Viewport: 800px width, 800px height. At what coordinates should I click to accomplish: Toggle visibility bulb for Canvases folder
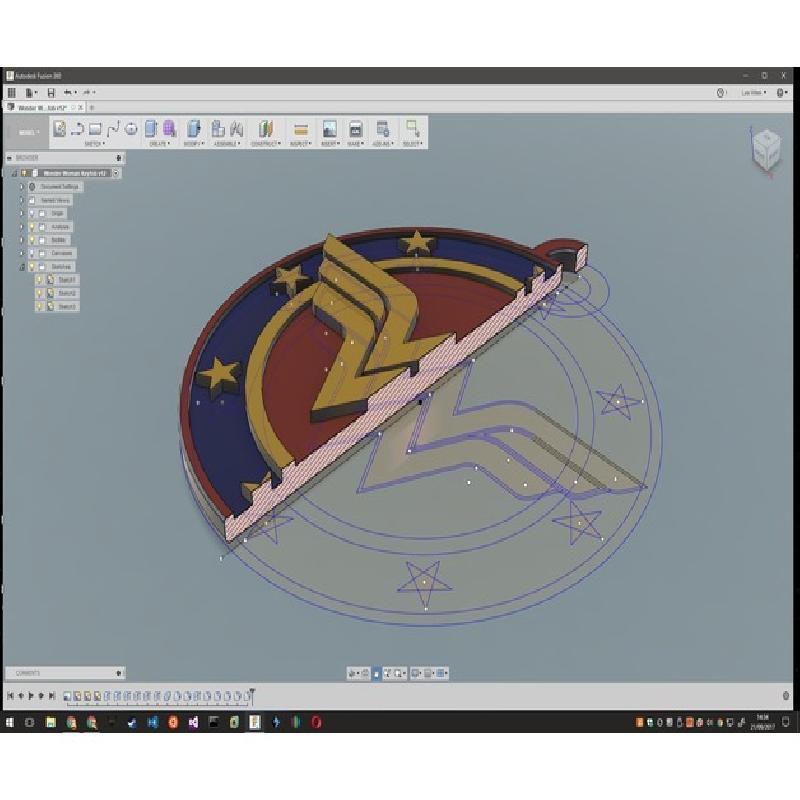[x=32, y=253]
